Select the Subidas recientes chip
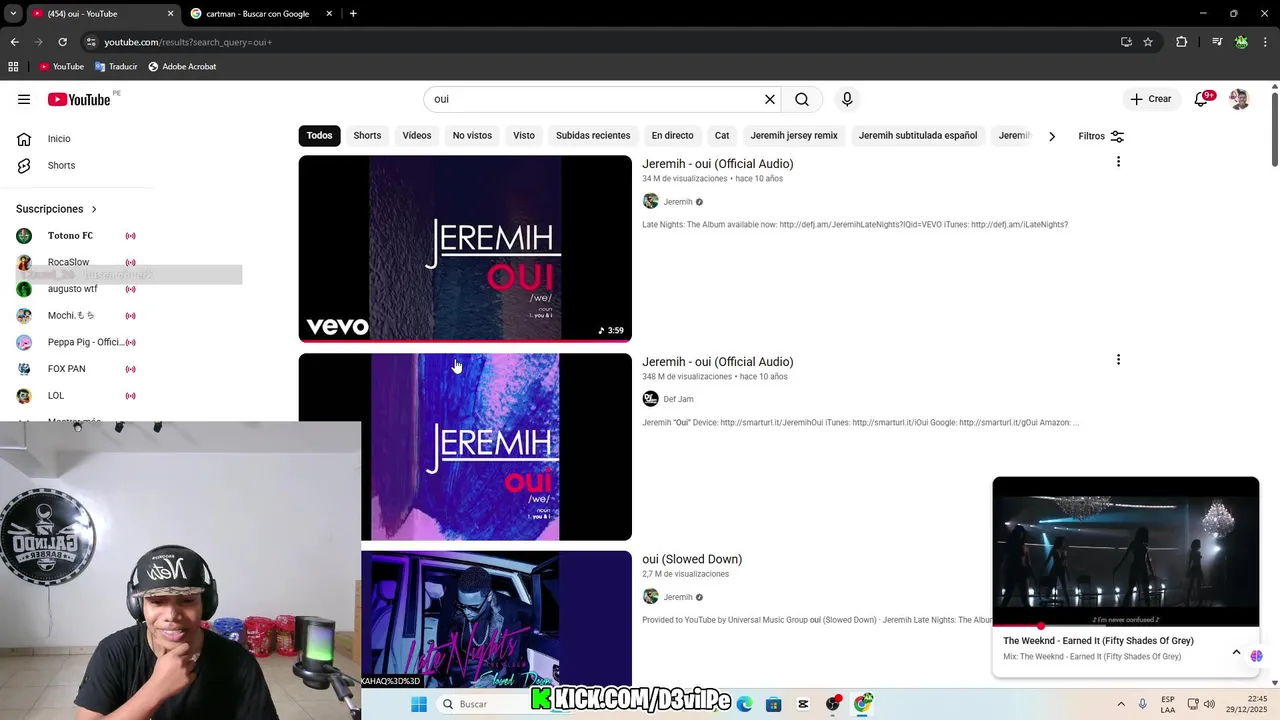 pyautogui.click(x=593, y=135)
